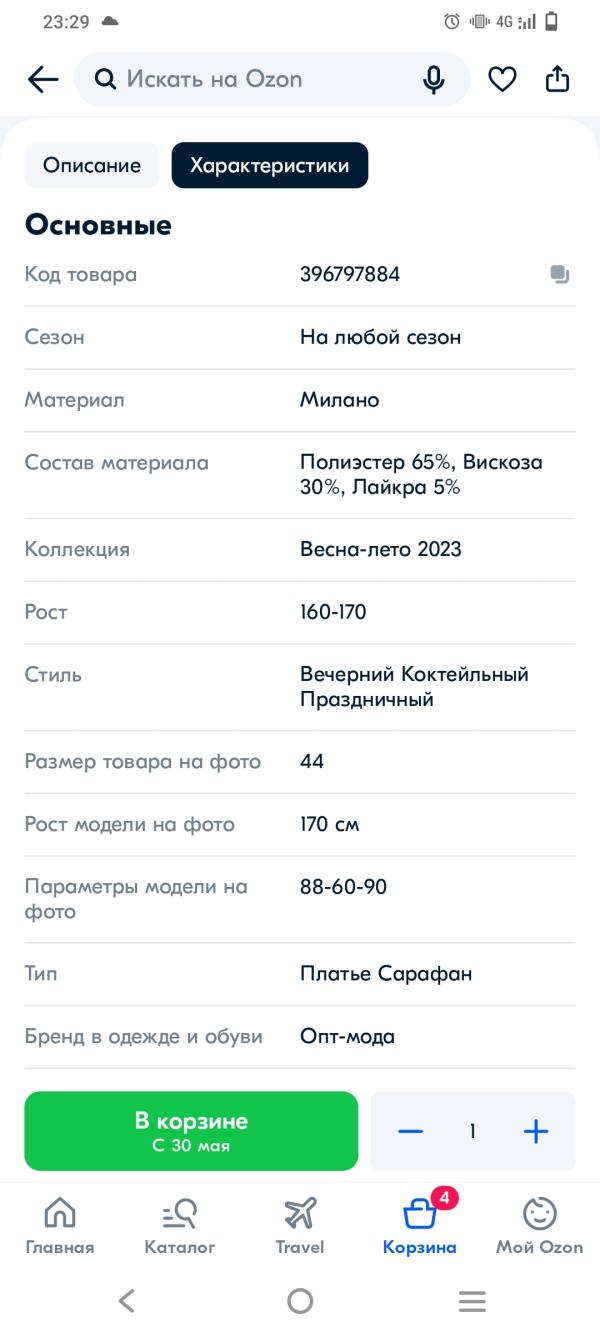This screenshot has width=600, height=1332.
Task: Open Корзина cart with 4 items
Action: (420, 1225)
